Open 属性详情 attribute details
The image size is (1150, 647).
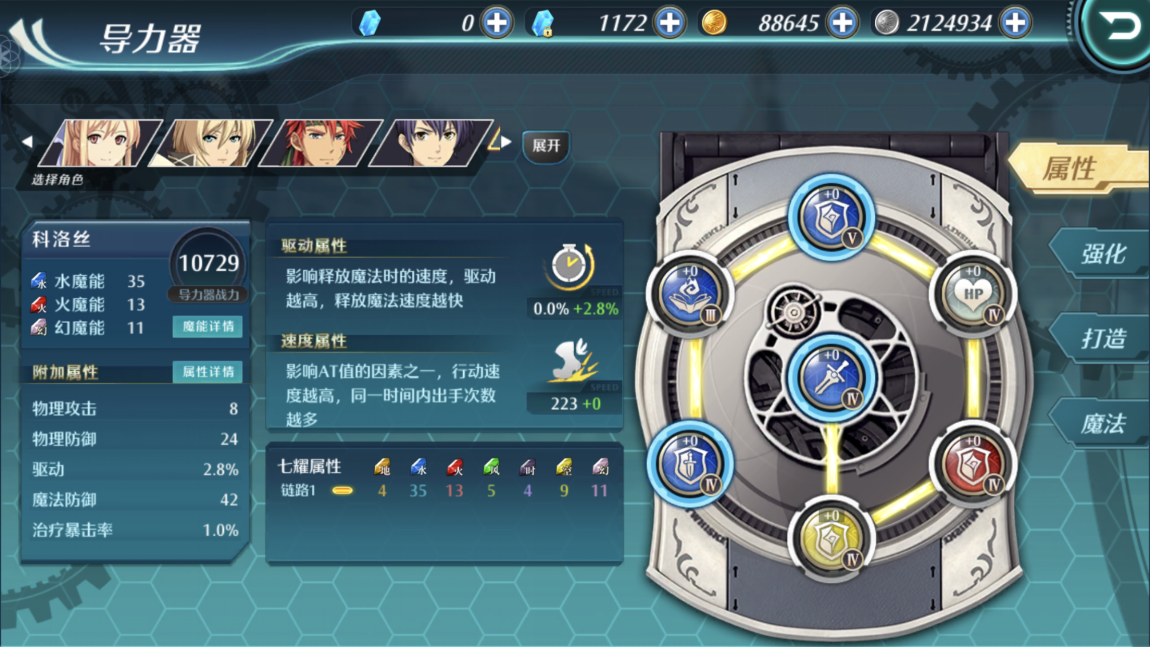(208, 372)
